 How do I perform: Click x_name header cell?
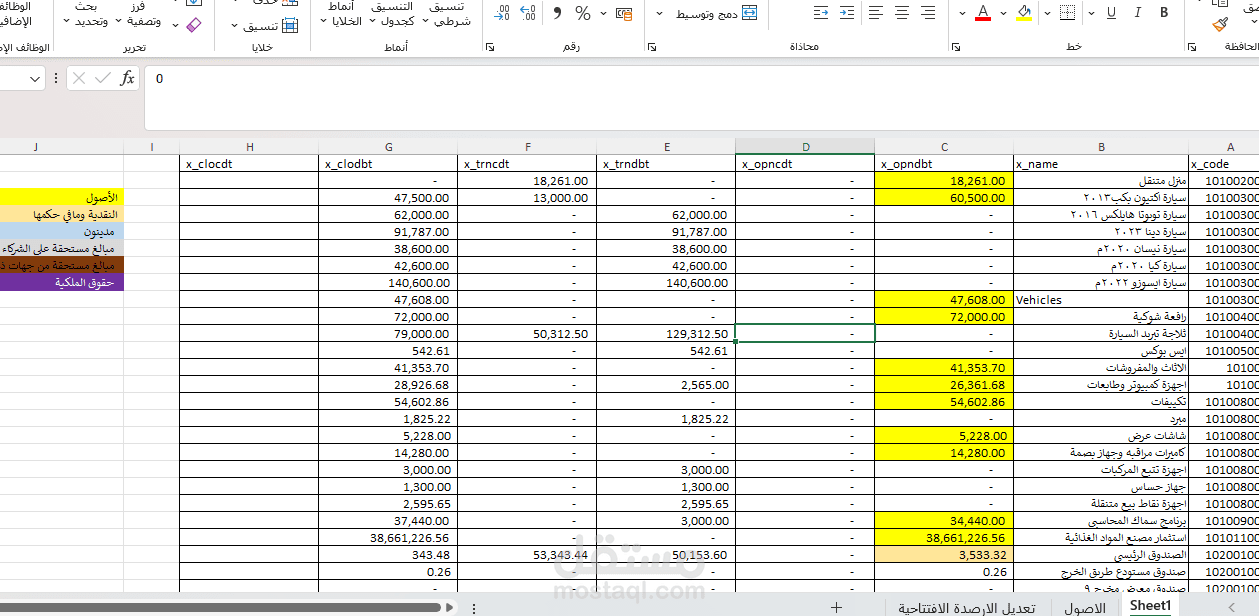(1101, 164)
